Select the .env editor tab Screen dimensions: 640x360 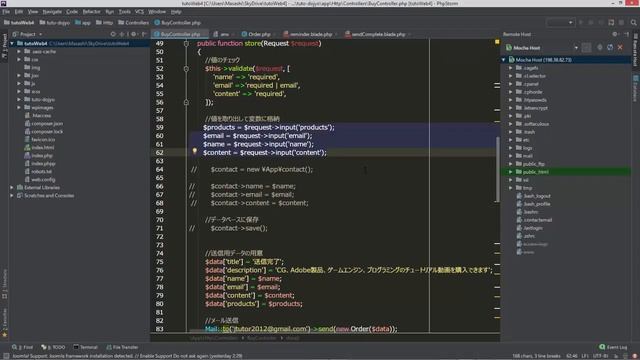(x=224, y=34)
